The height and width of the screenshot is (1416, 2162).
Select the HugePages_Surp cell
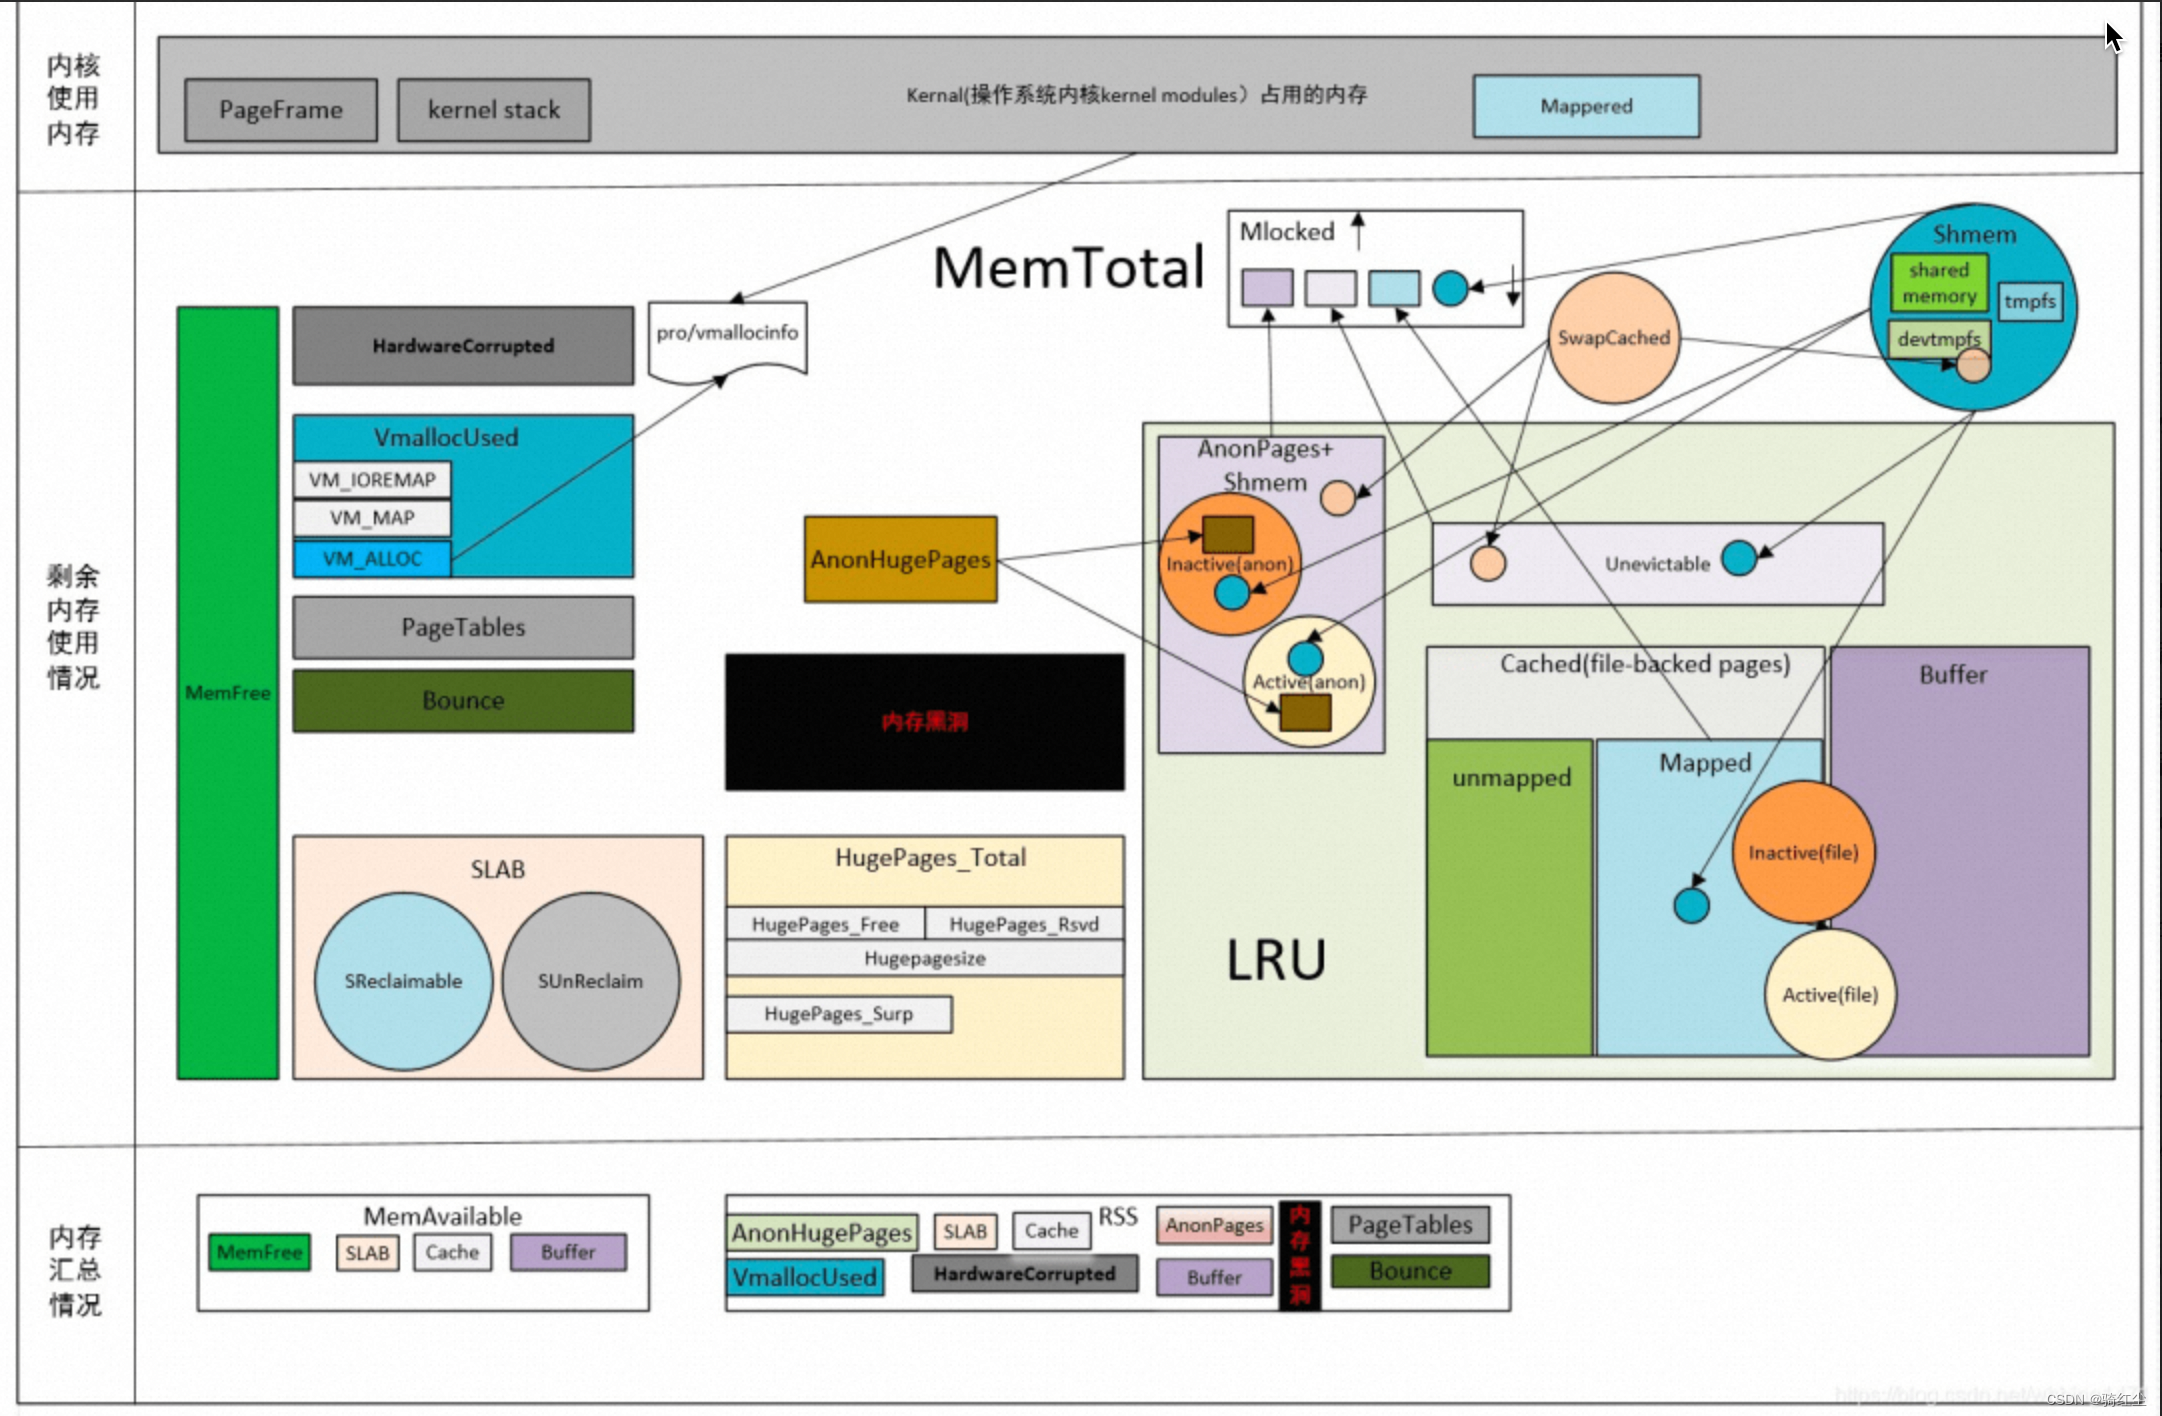click(839, 1014)
